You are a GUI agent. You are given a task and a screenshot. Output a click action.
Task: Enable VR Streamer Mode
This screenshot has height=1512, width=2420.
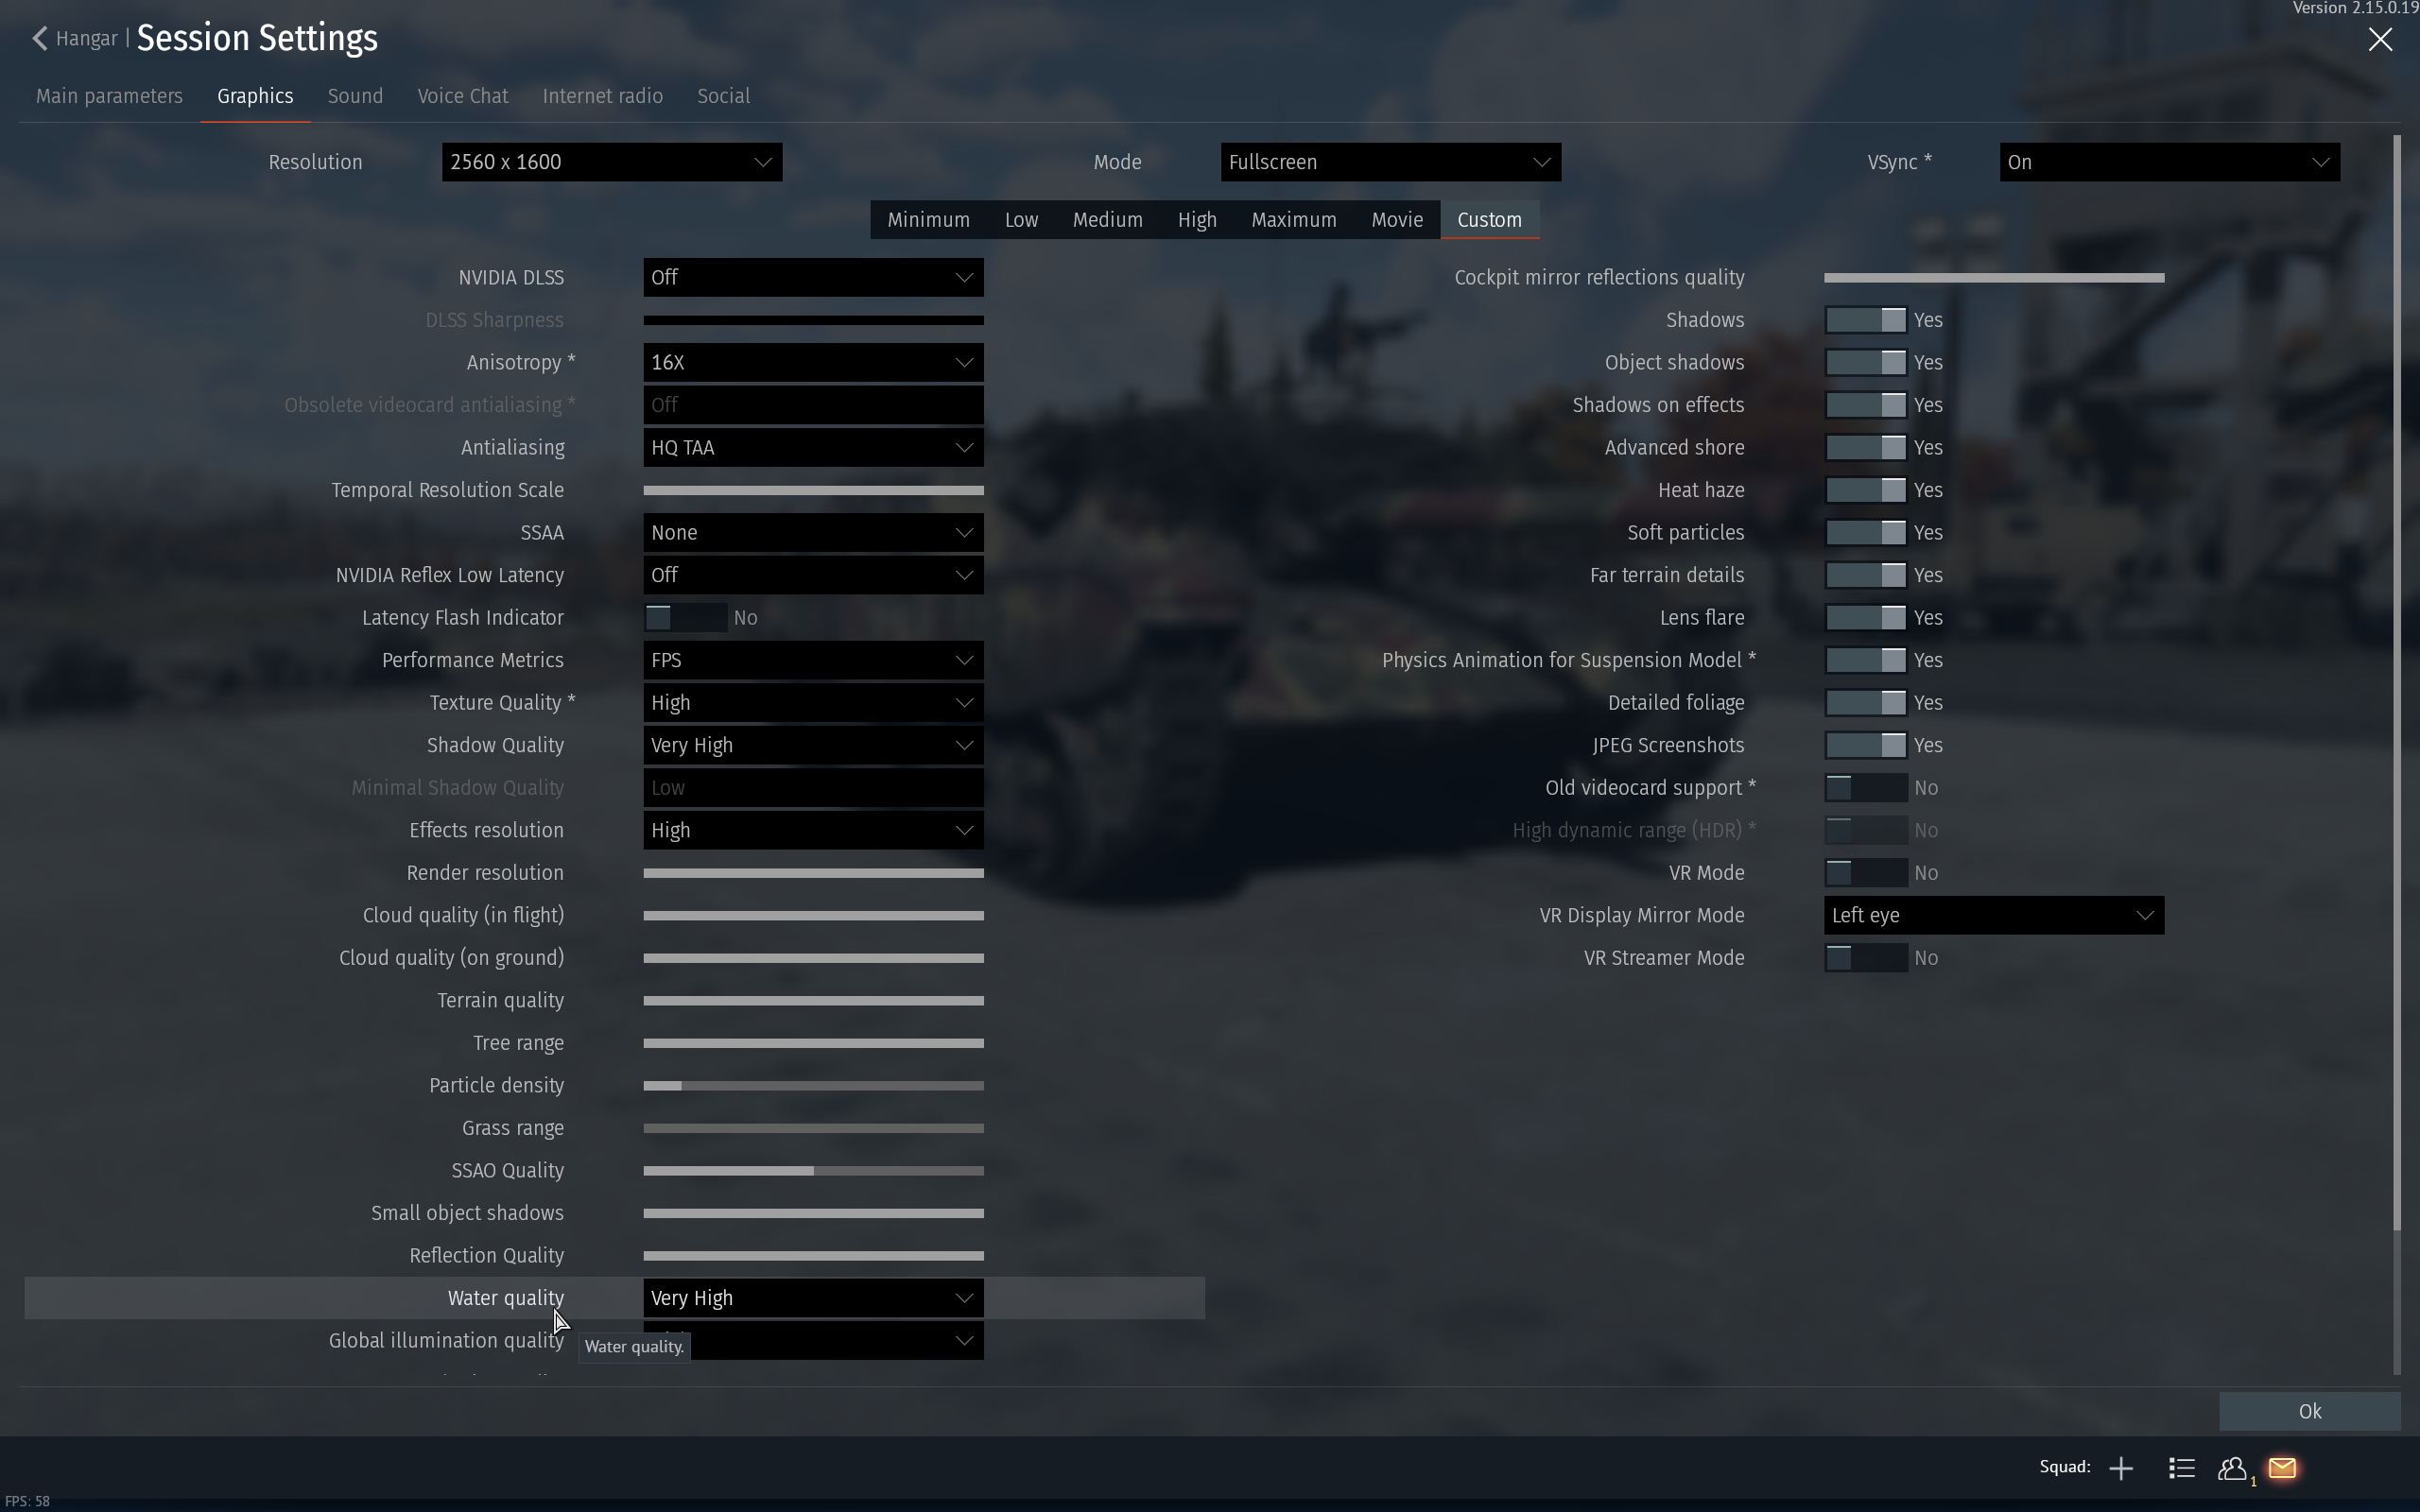coord(1866,958)
